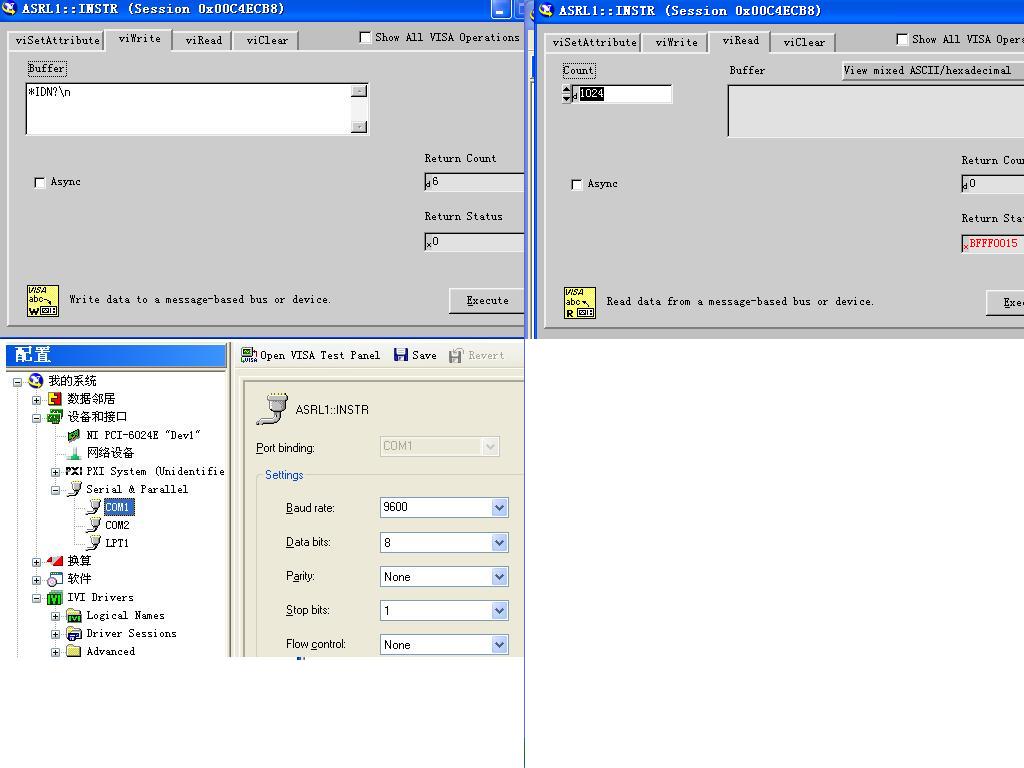Click the Scales icon in tree
This screenshot has height=768, width=1024.
click(x=55, y=560)
